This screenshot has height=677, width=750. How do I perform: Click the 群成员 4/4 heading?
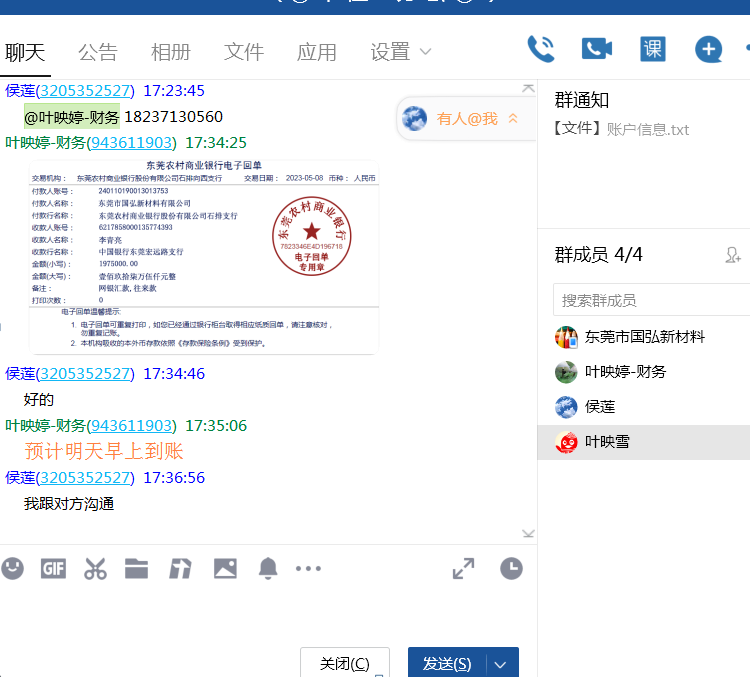598,255
